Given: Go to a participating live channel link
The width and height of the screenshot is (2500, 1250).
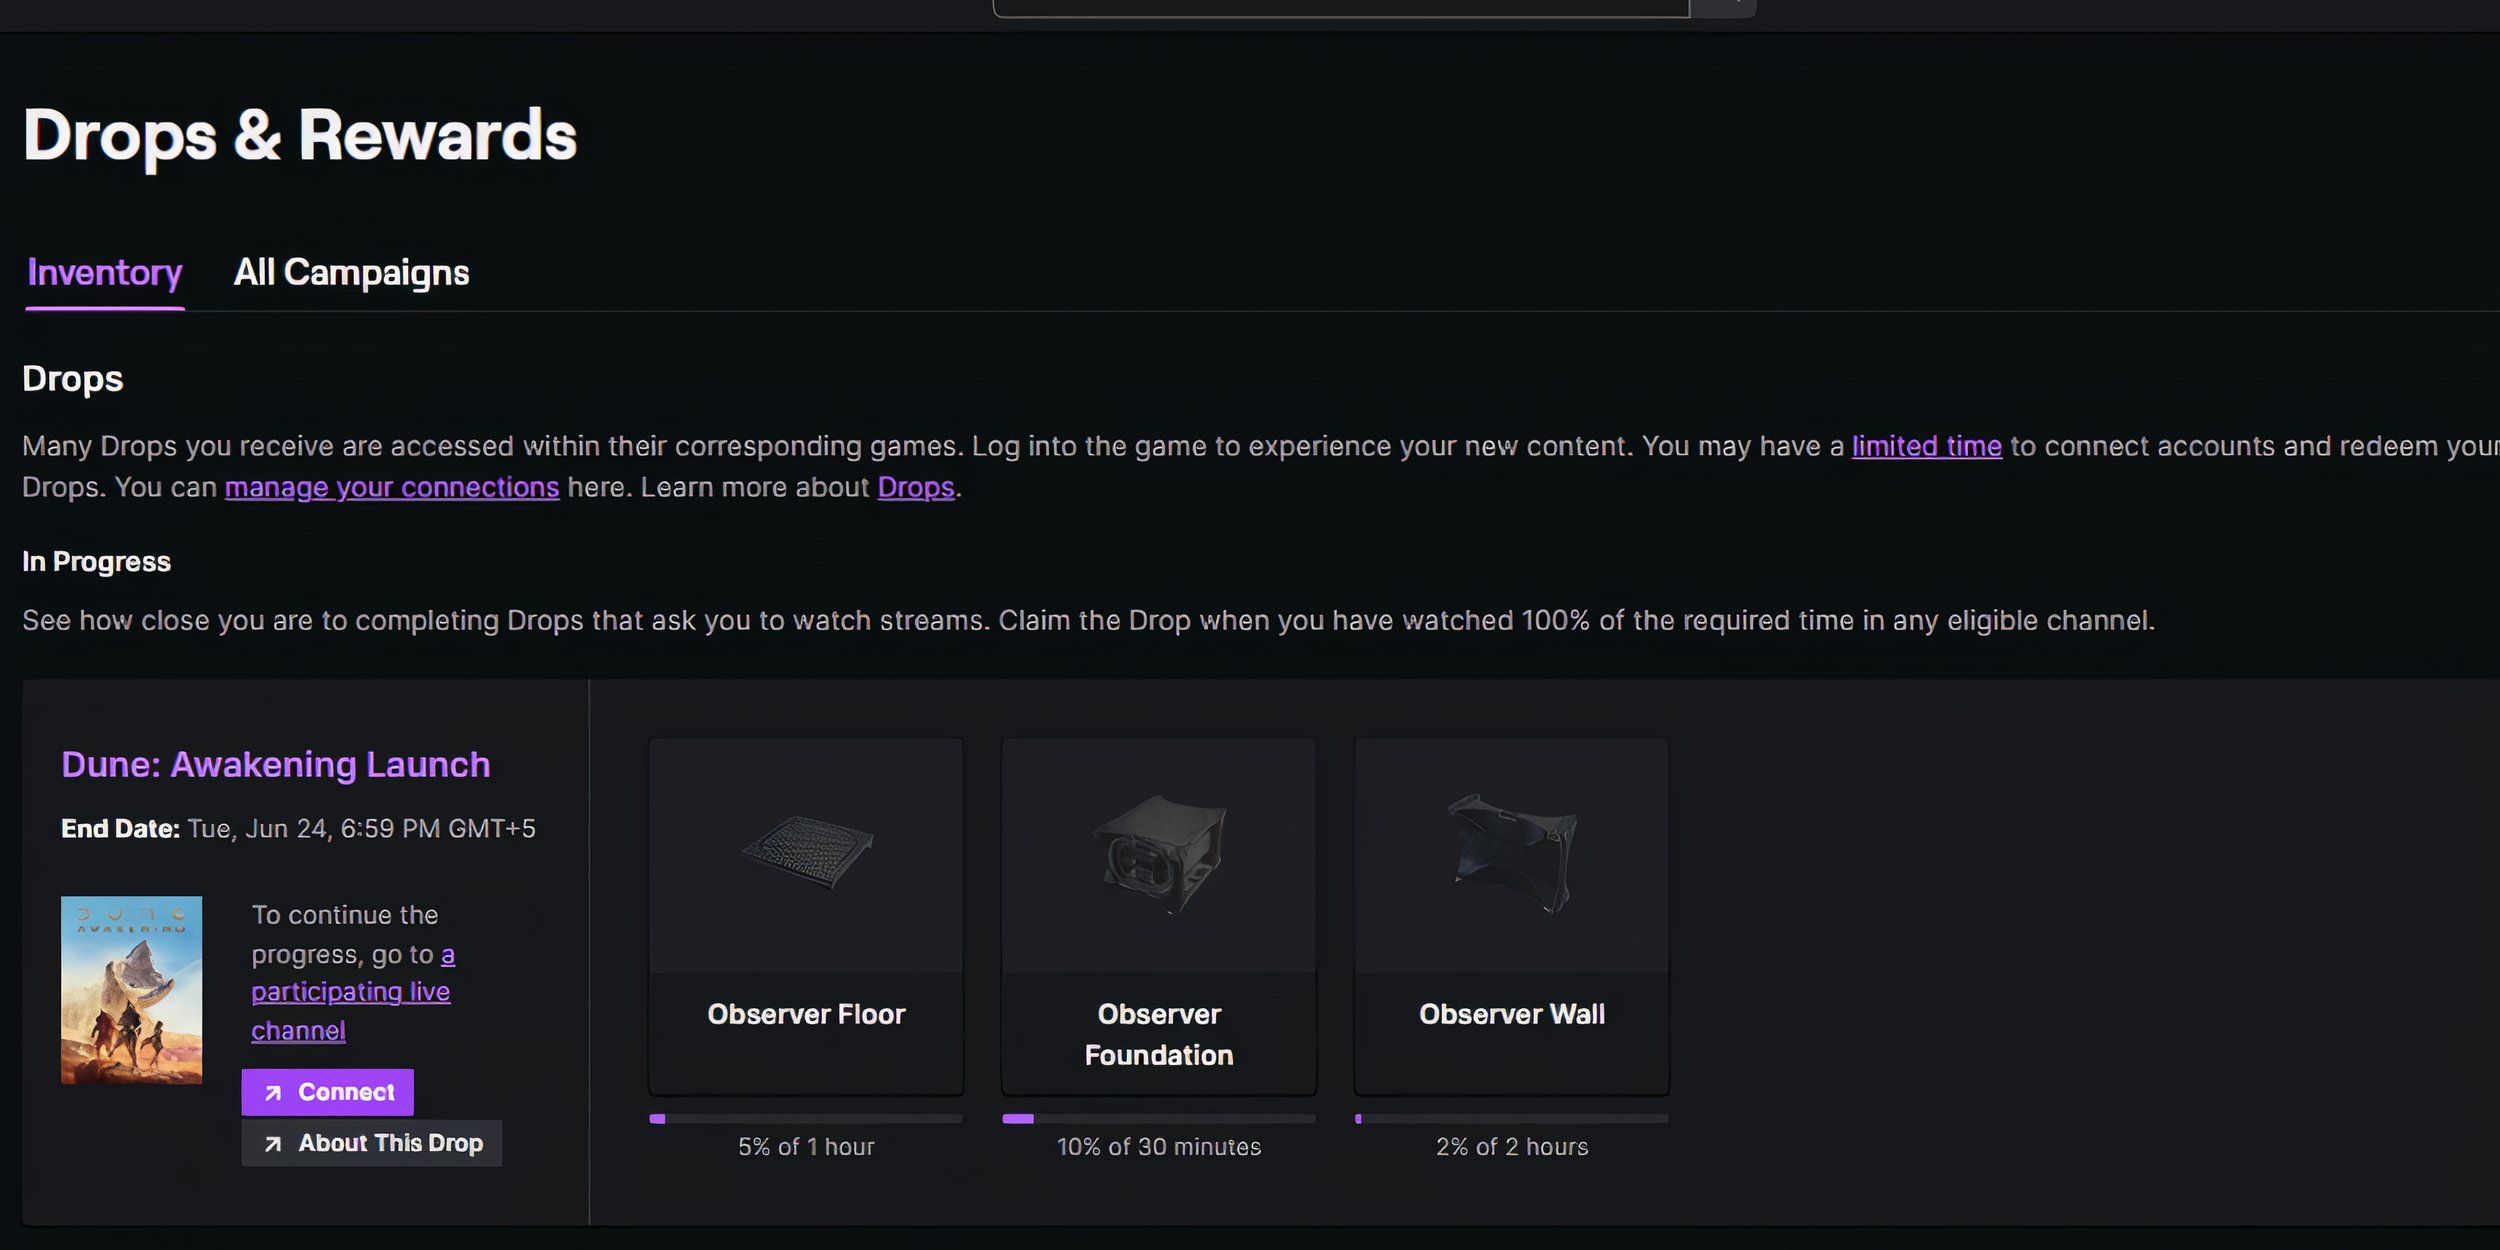Looking at the screenshot, I should pos(352,992).
